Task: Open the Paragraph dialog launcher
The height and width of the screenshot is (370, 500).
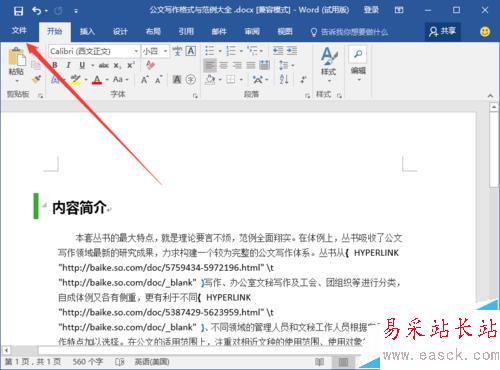Action: [307, 96]
